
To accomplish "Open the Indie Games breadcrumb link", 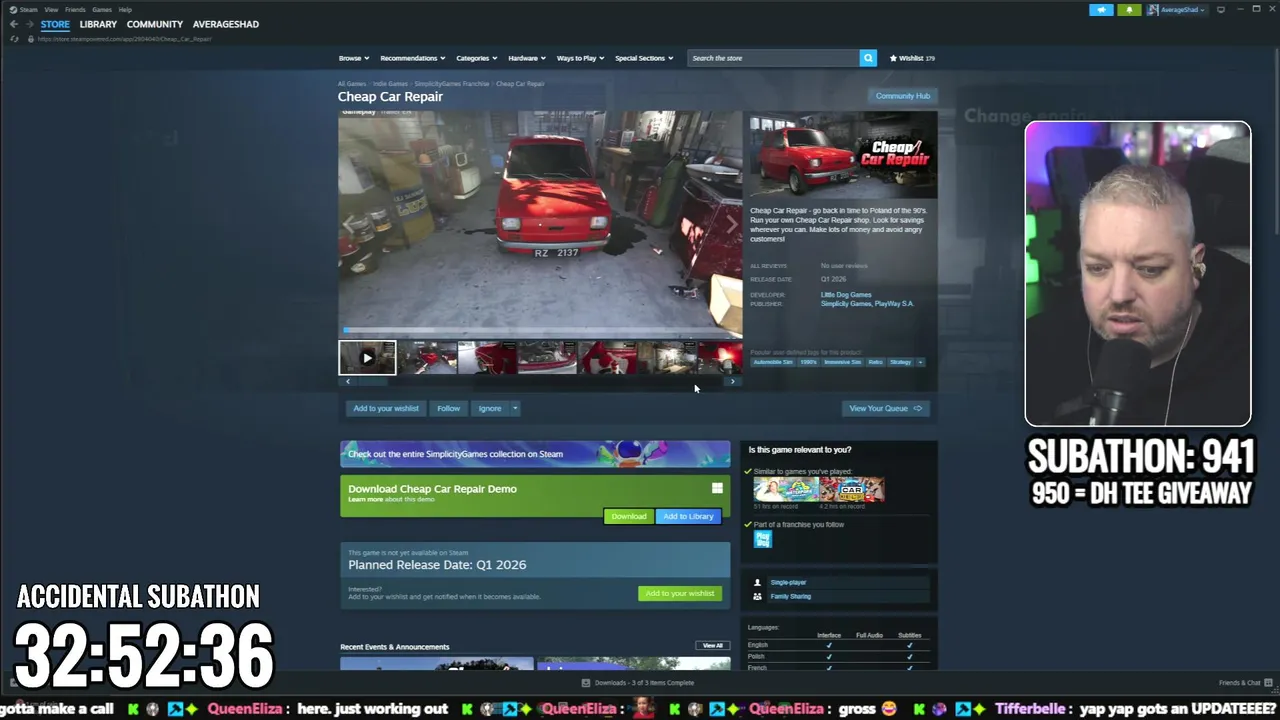I will tap(390, 84).
